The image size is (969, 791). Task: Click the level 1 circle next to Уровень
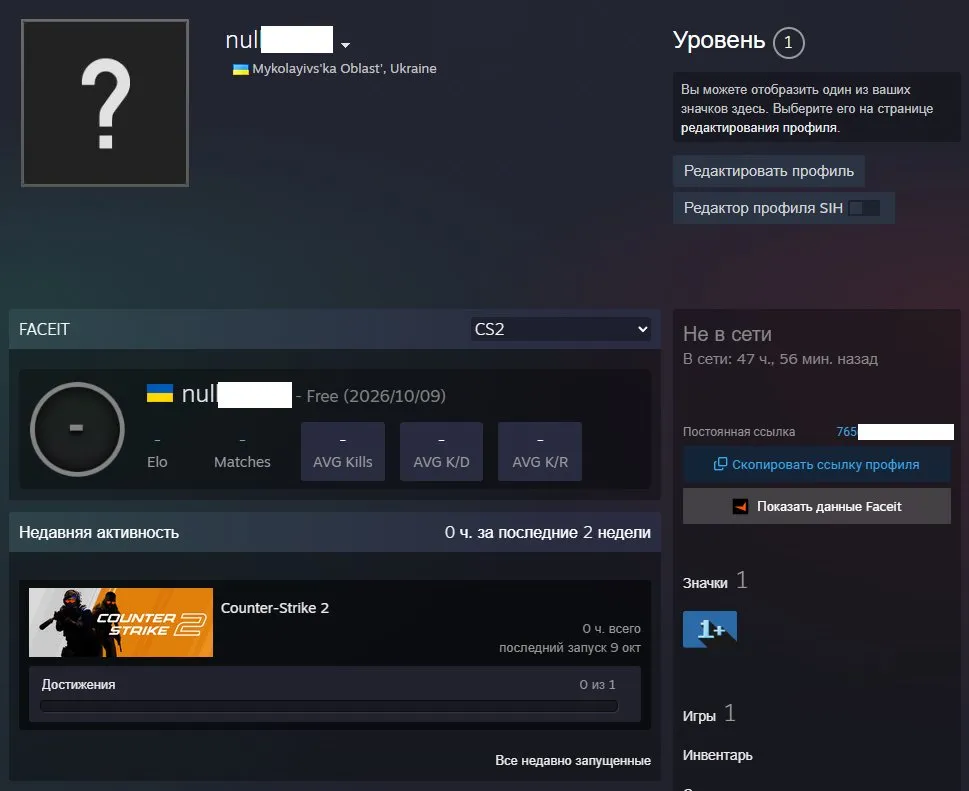(x=788, y=43)
